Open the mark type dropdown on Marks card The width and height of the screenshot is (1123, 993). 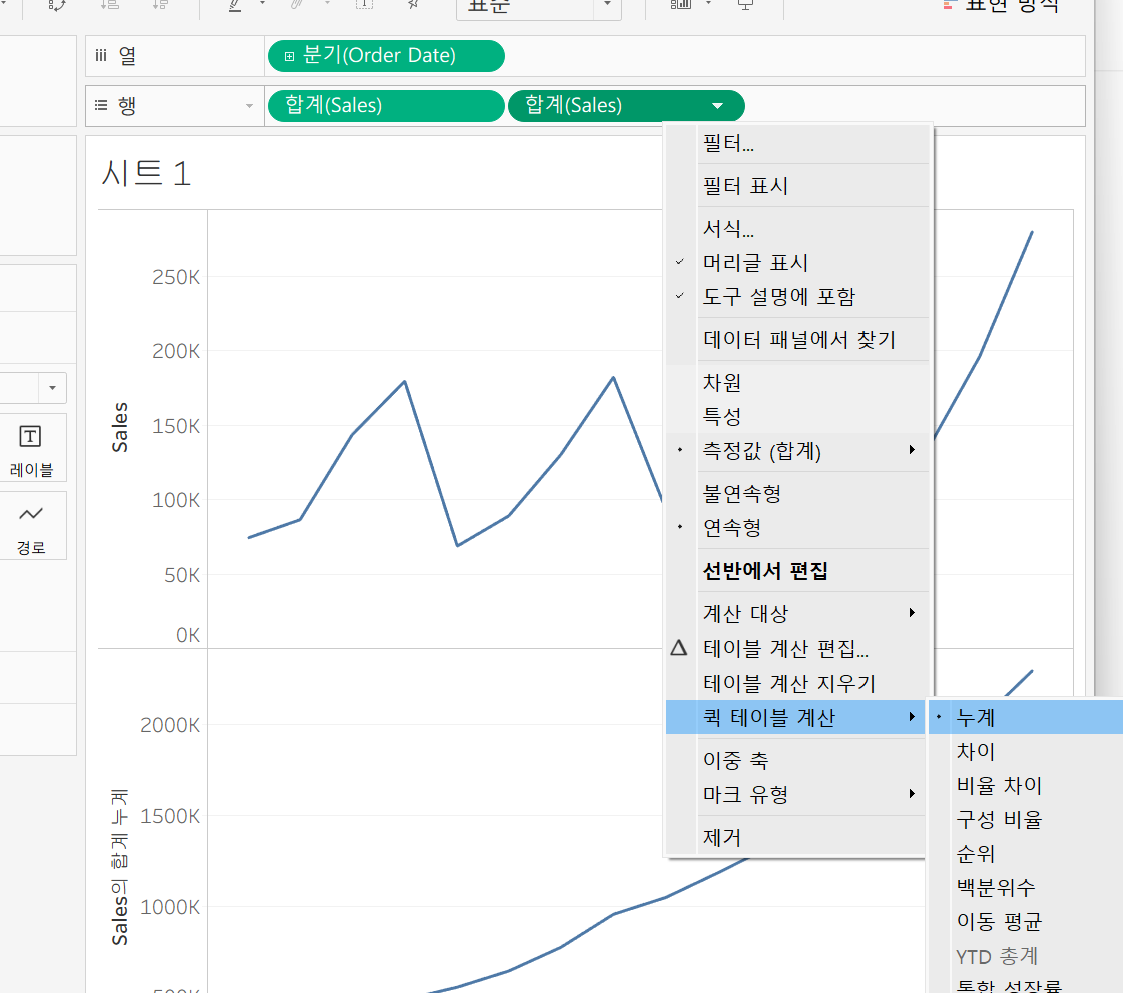[52, 388]
